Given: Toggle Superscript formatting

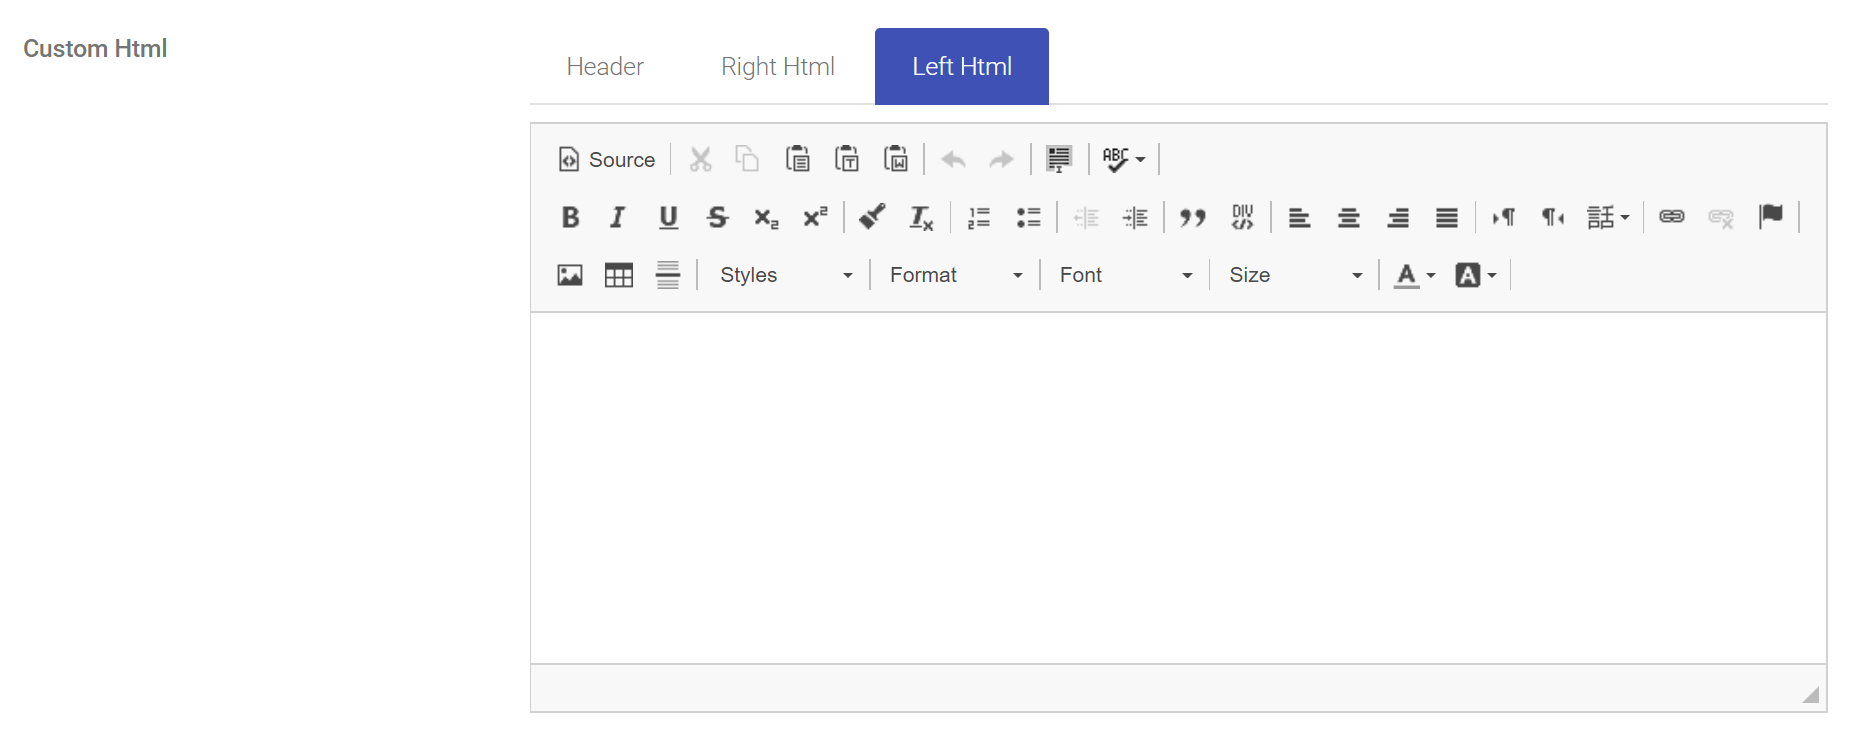Looking at the screenshot, I should [815, 217].
